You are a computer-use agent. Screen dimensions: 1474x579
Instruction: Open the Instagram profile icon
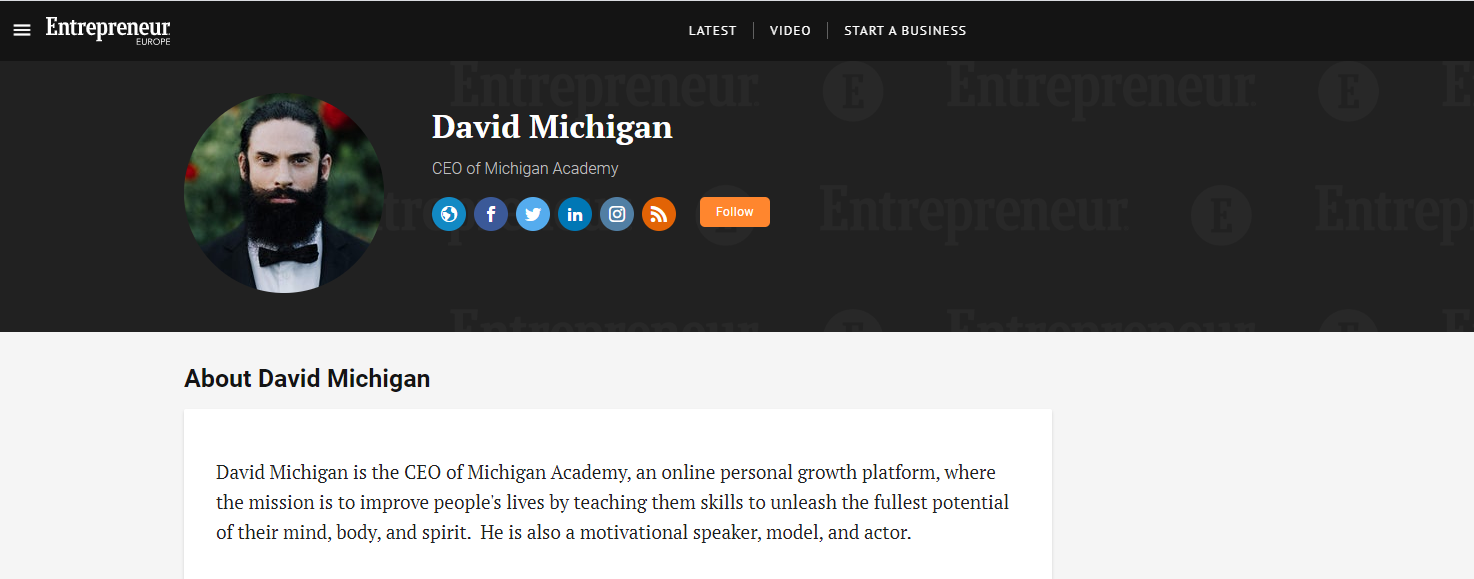point(617,214)
